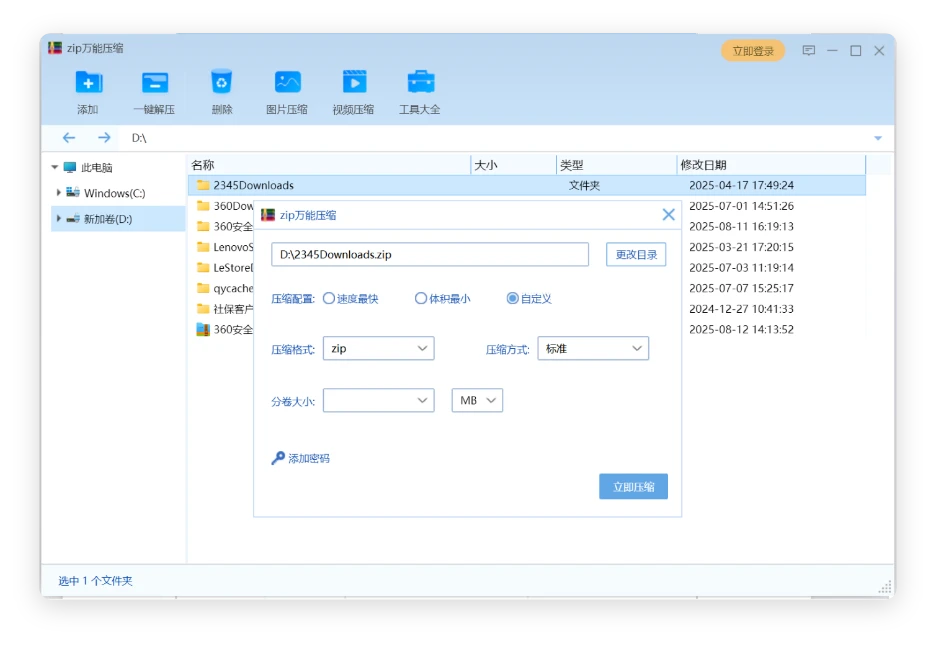936x645 pixels.
Task: Click the back navigation arrow
Action: (x=69, y=138)
